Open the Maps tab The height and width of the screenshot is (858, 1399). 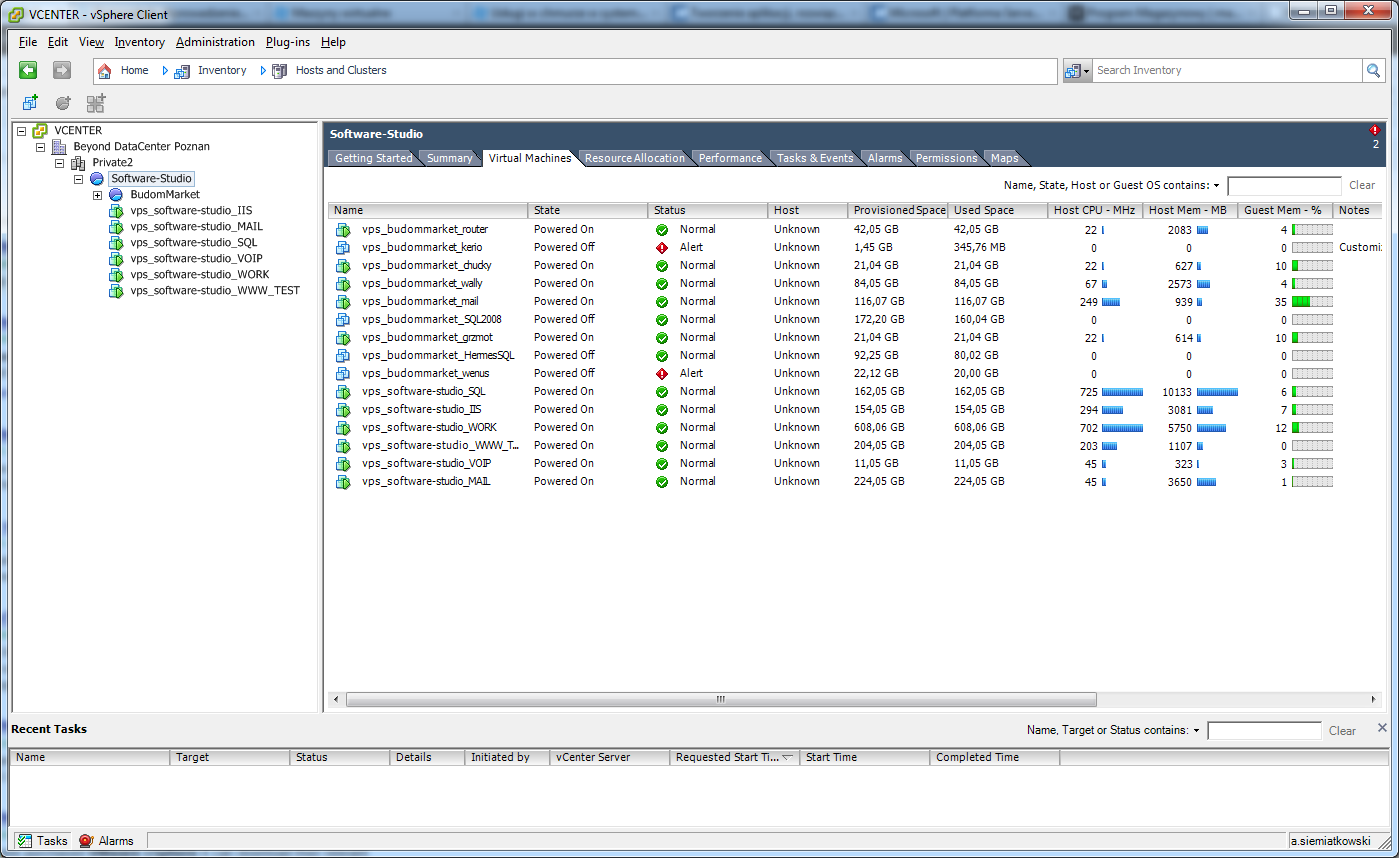coord(1004,158)
